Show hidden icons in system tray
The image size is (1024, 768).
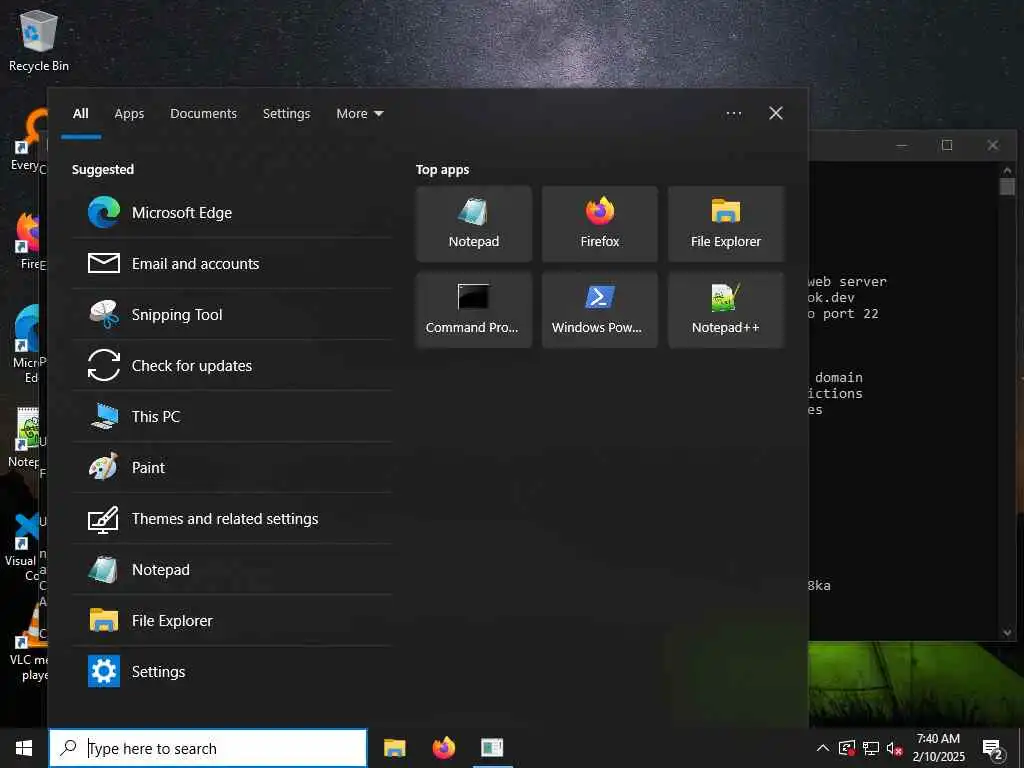point(823,748)
